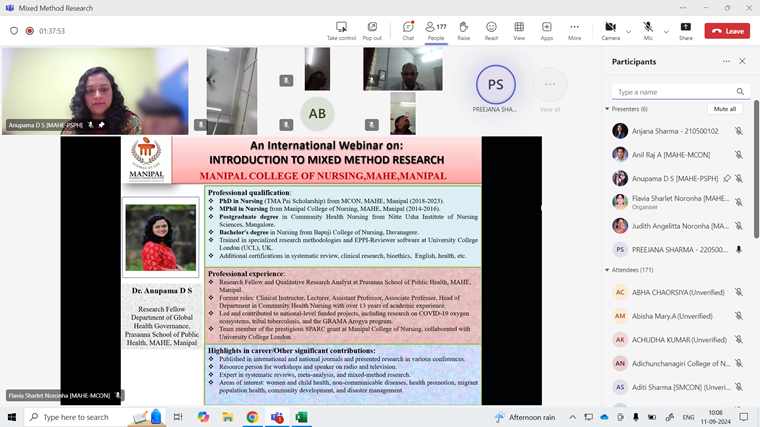This screenshot has height=427, width=760.
Task: Open the View layout menu
Action: point(519,30)
